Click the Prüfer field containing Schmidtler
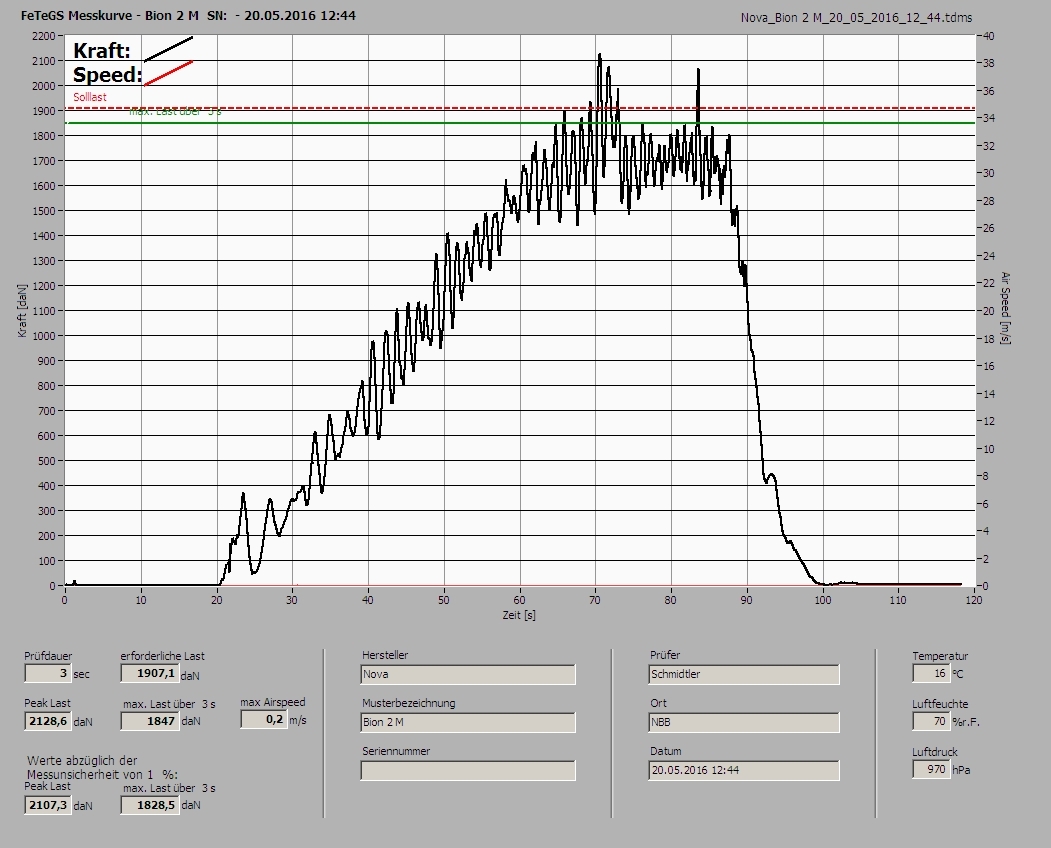This screenshot has width=1051, height=848. tap(744, 674)
